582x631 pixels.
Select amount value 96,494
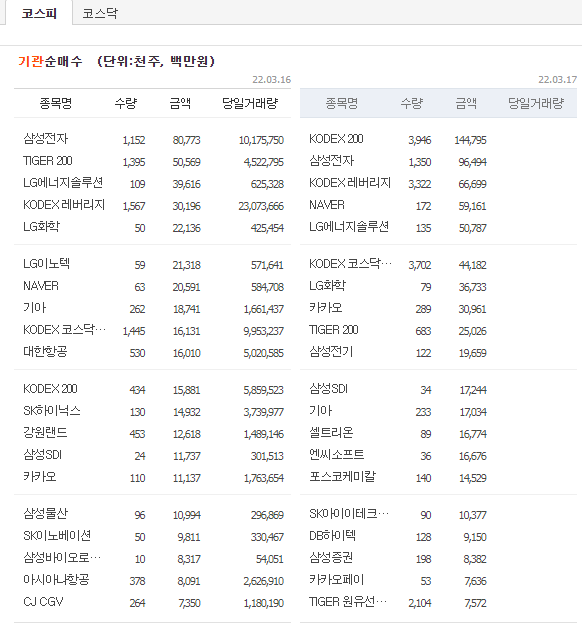click(473, 162)
